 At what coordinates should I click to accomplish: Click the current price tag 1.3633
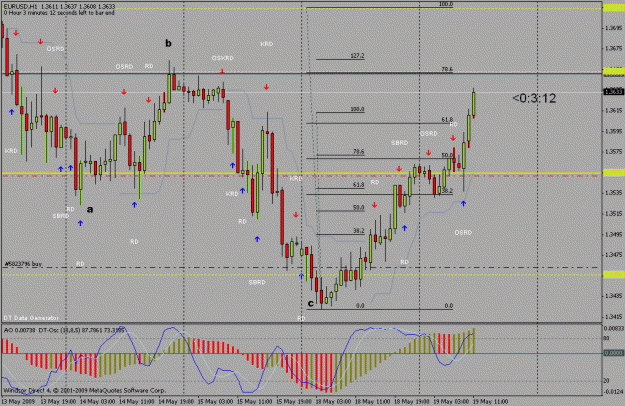coord(613,92)
